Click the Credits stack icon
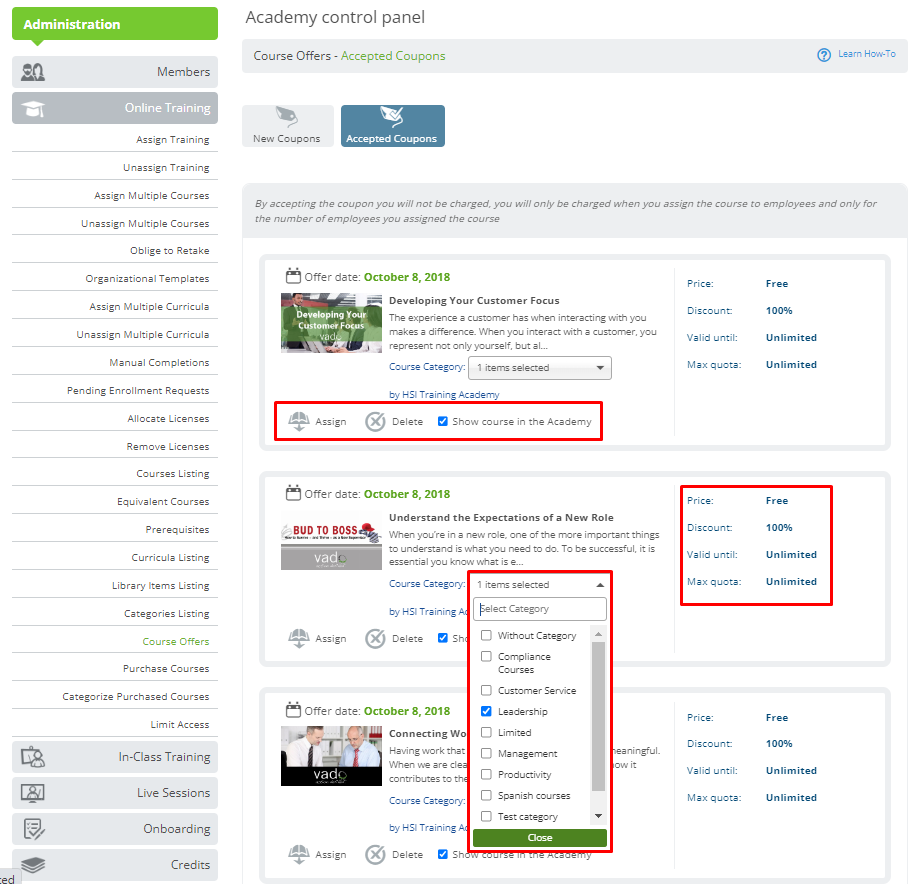 (x=33, y=865)
